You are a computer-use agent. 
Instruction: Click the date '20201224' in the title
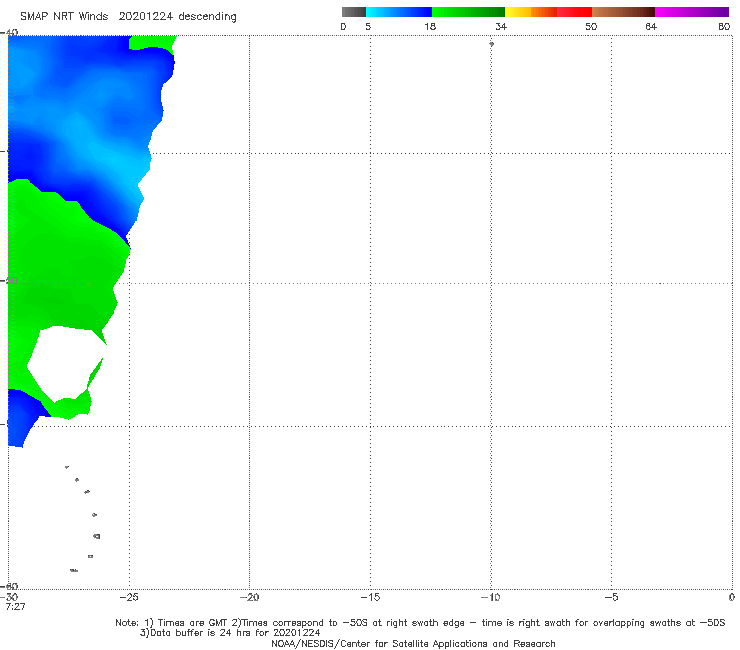coord(145,16)
